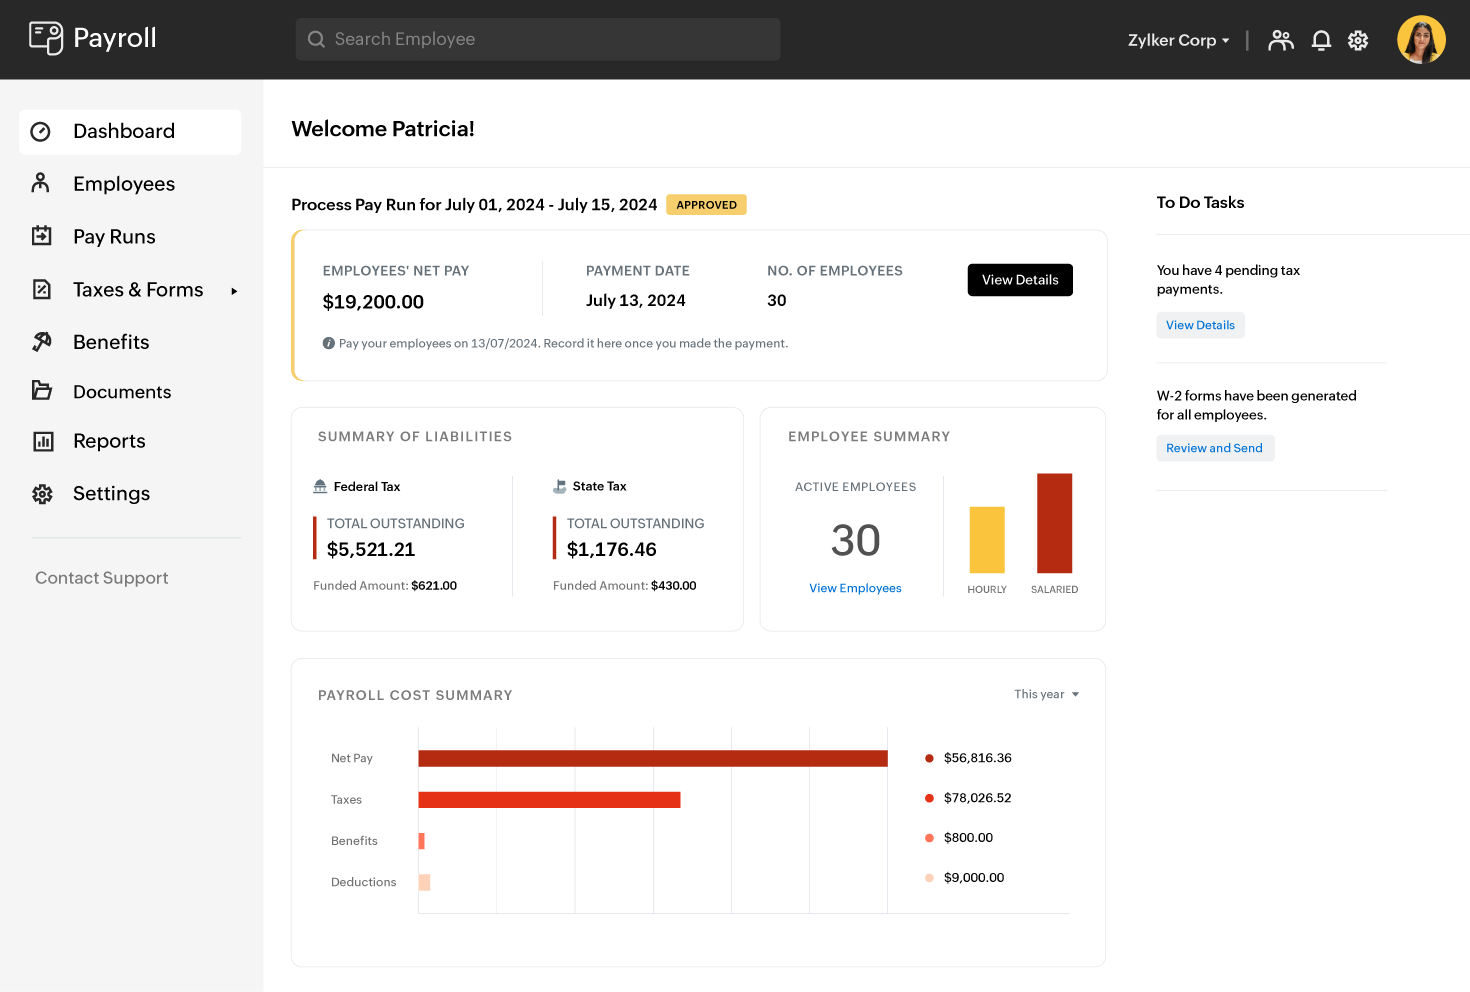Click the Federal Tax bank icon
Screen dimensions: 1470x992
coord(320,485)
